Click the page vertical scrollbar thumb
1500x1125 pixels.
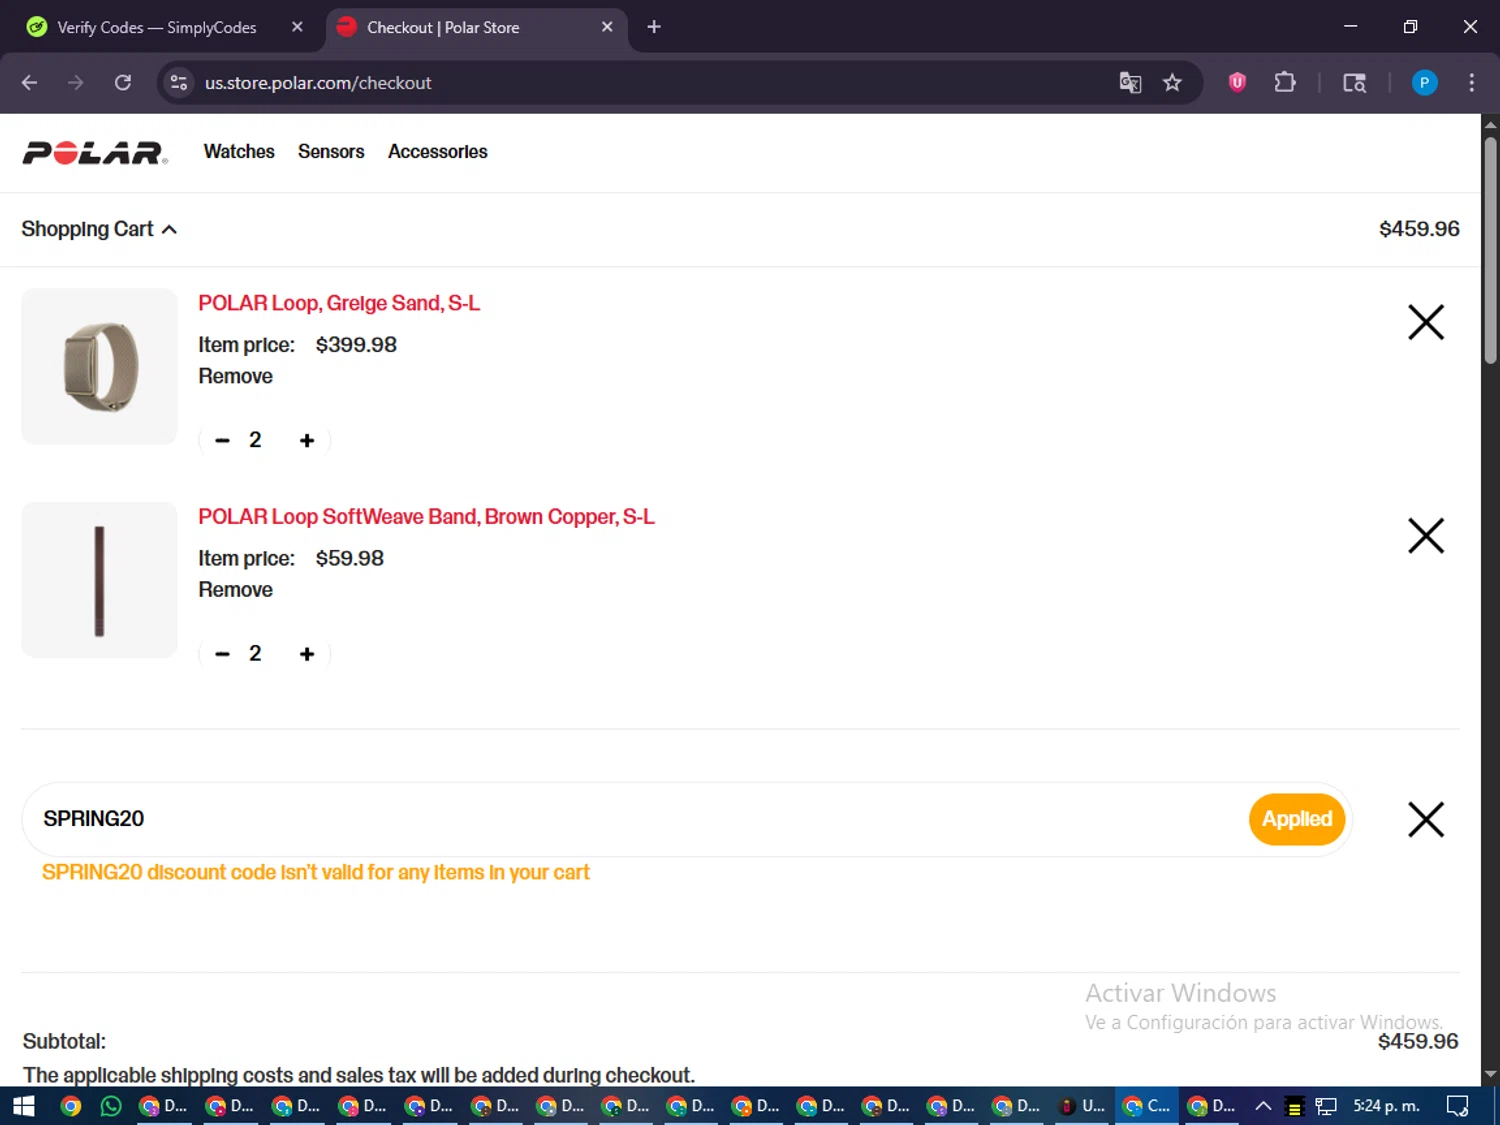click(x=1490, y=250)
